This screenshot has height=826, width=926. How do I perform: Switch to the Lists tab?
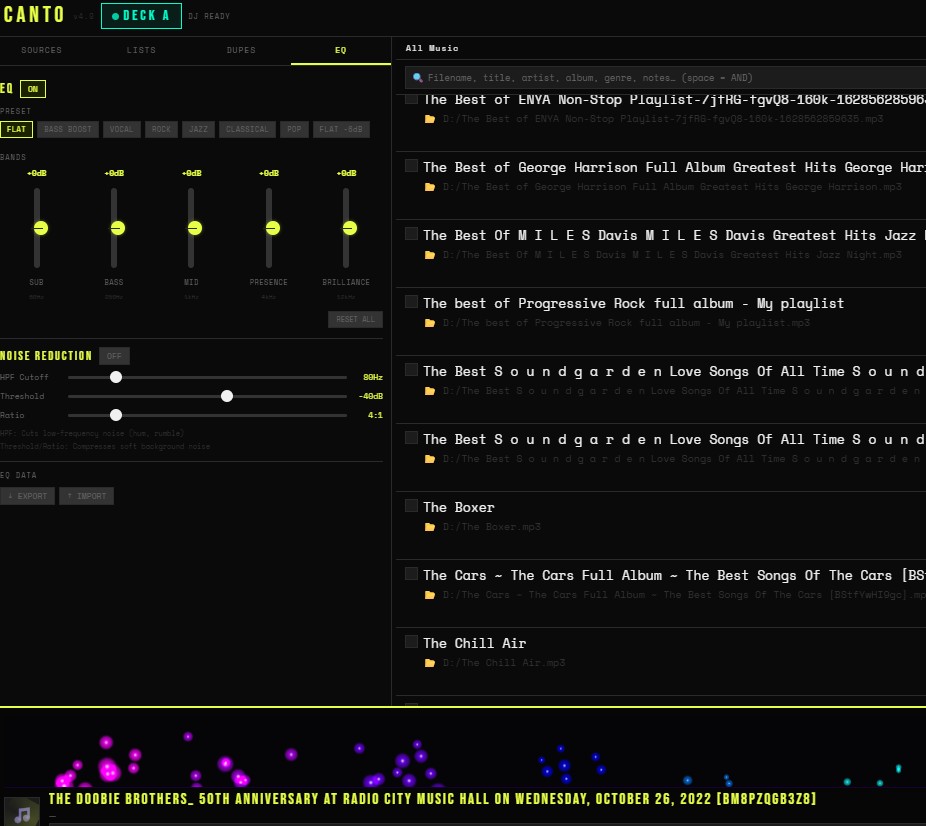[141, 50]
